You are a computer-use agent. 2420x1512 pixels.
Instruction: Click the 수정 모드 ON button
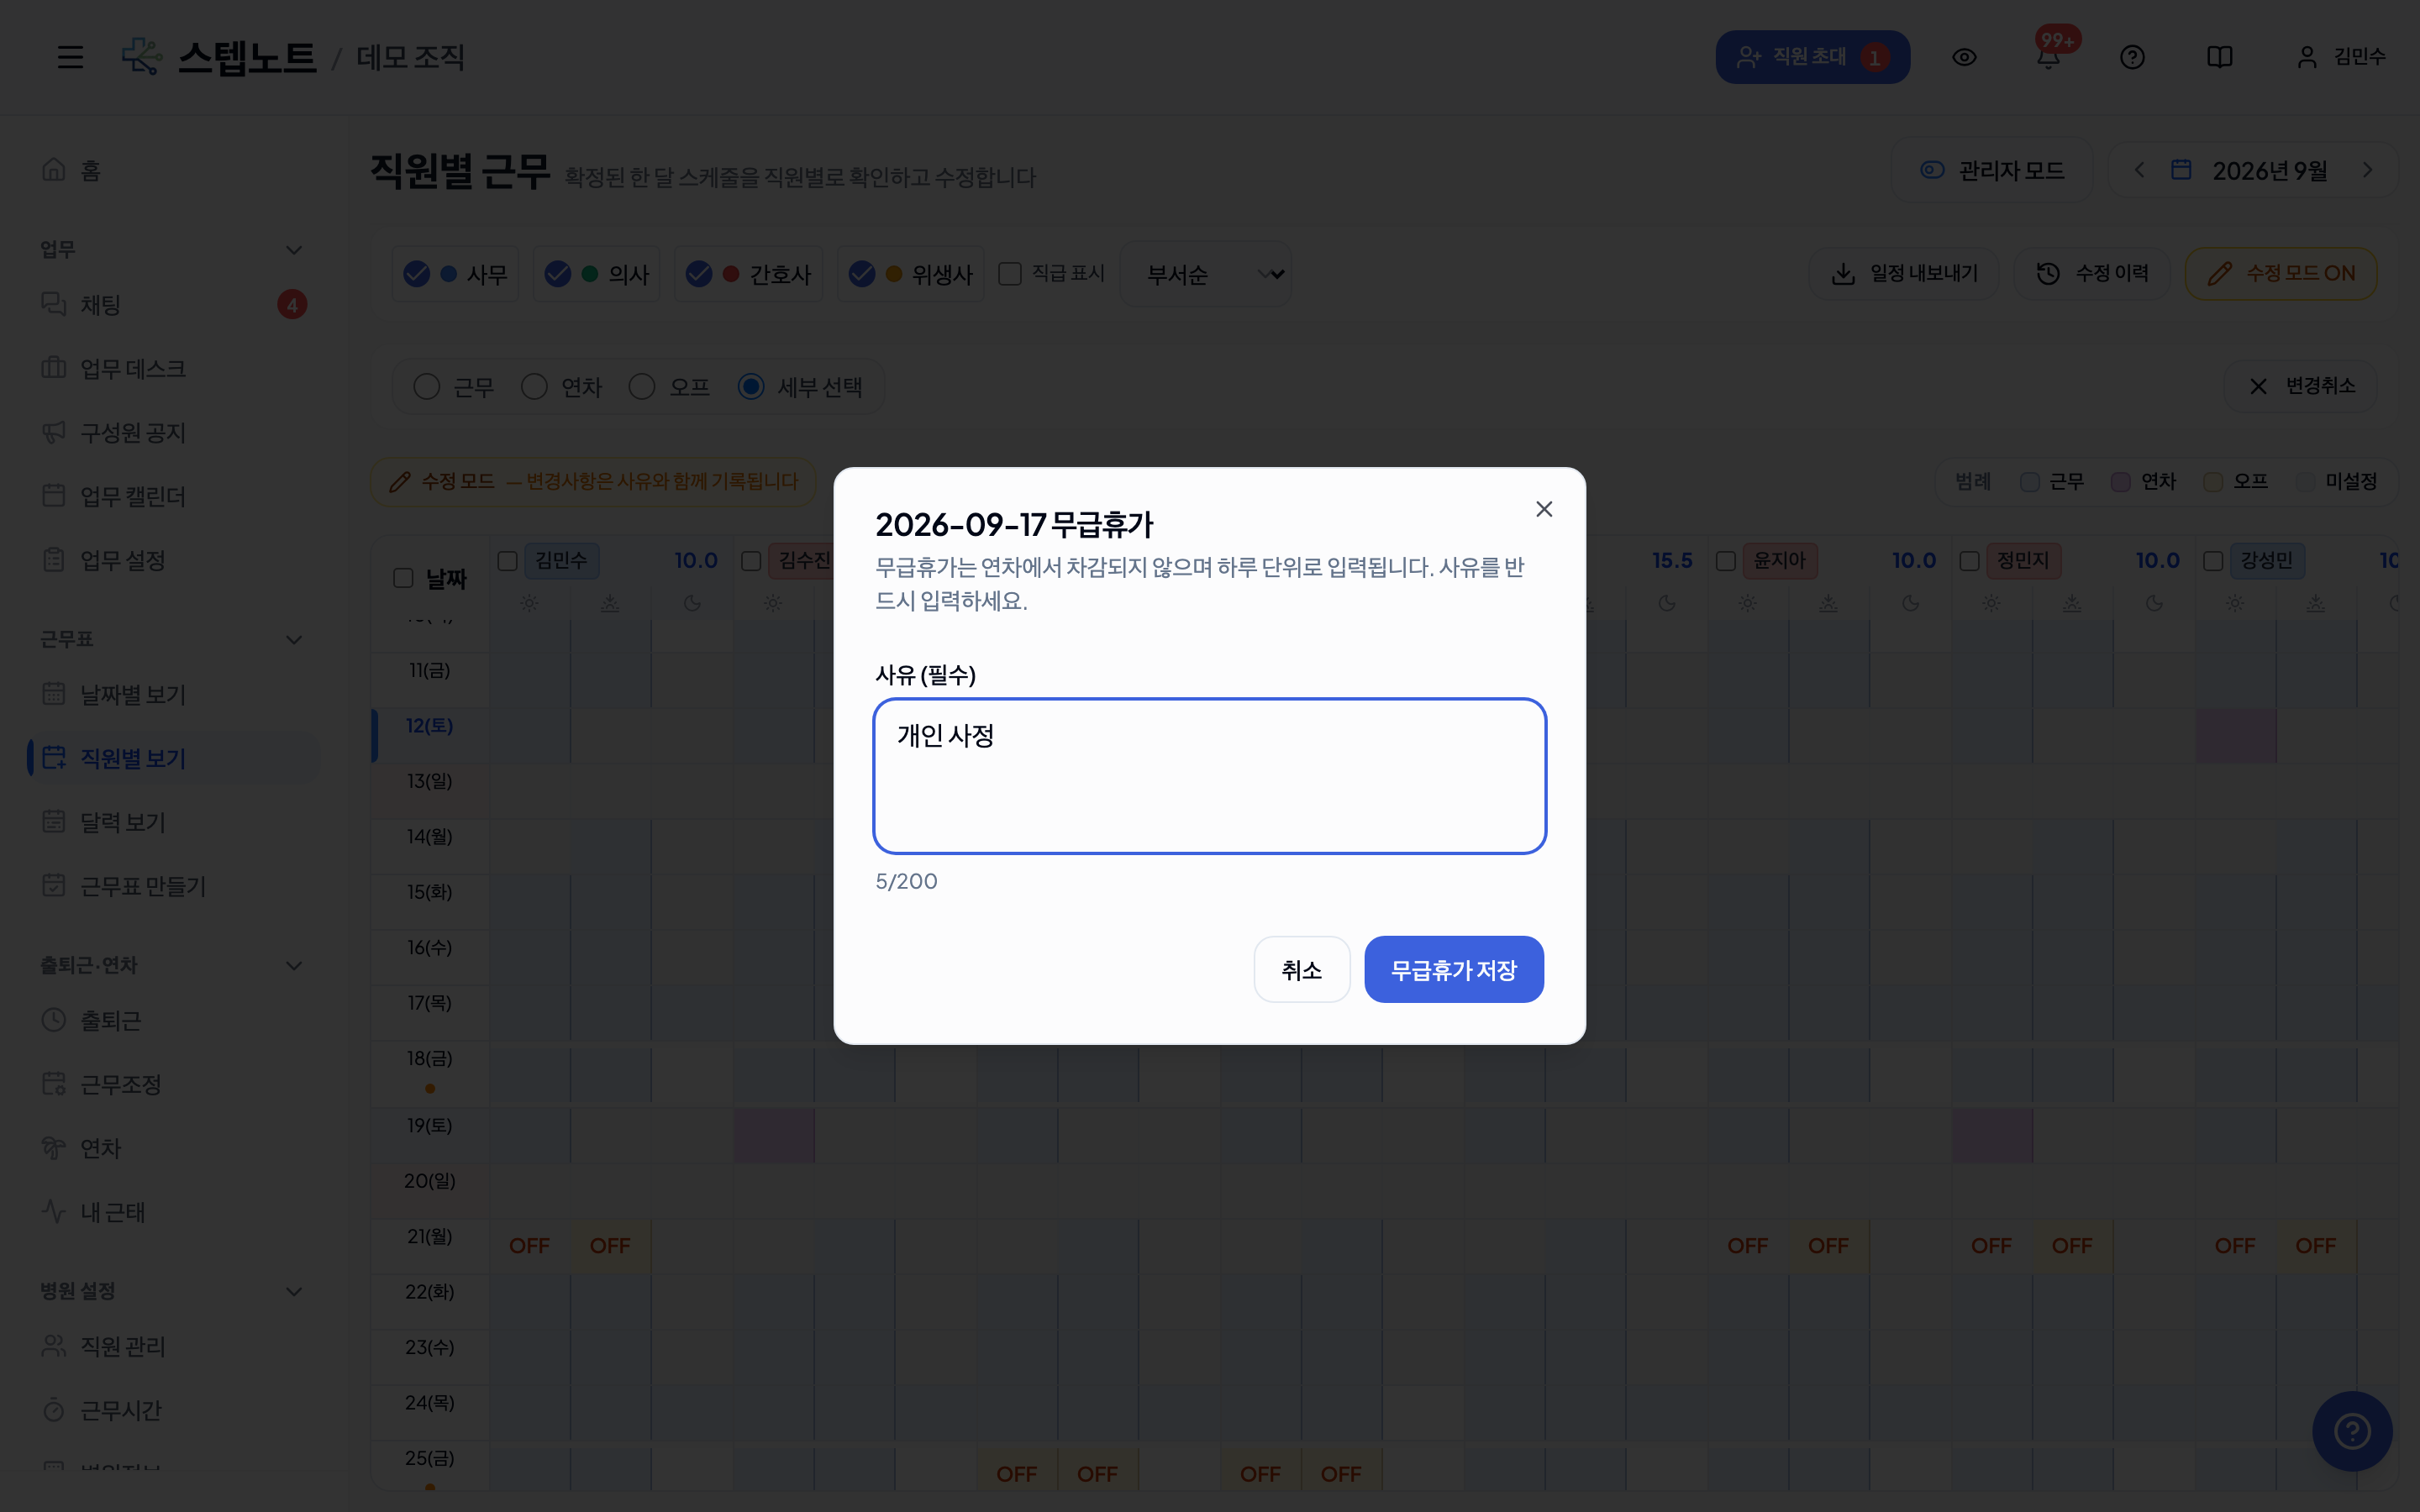click(x=2281, y=274)
